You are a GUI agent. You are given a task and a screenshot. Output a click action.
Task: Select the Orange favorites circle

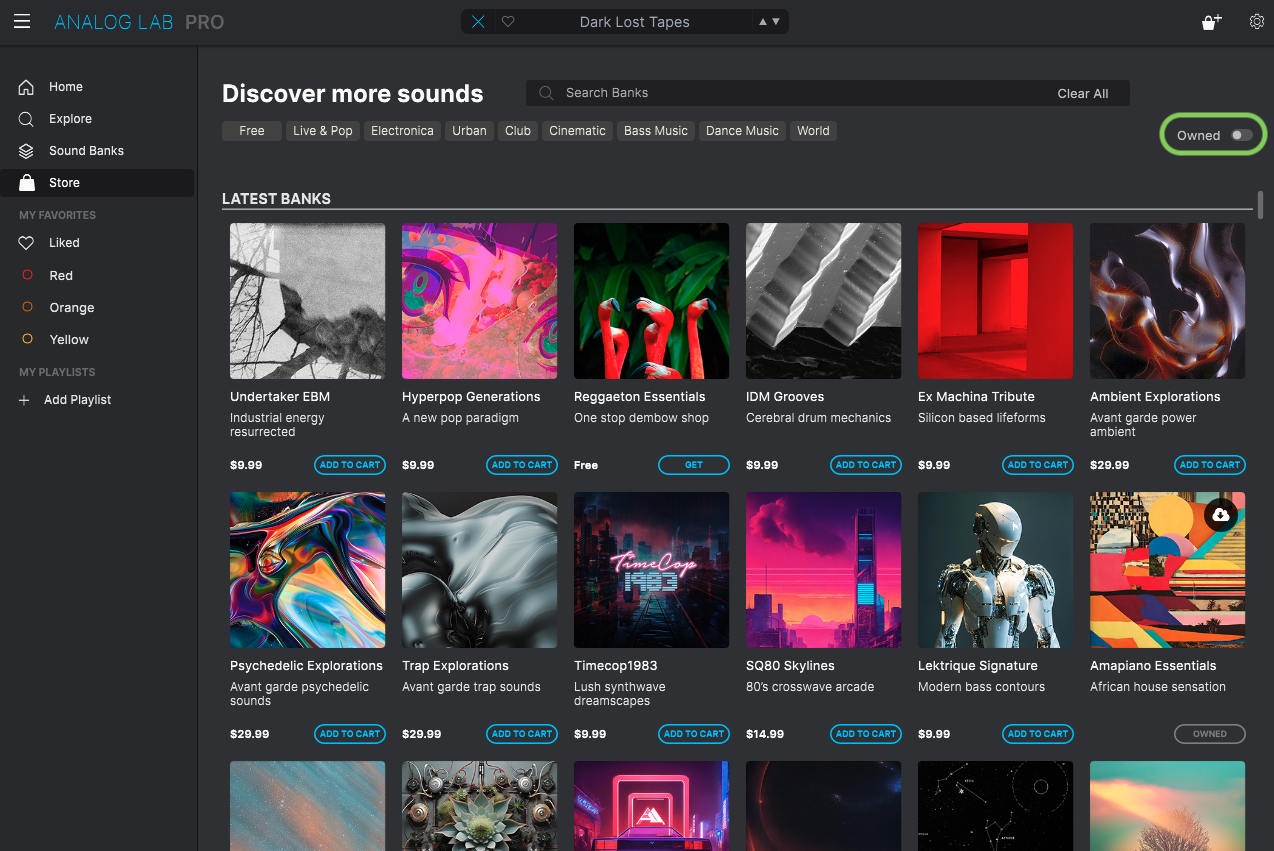tap(28, 307)
